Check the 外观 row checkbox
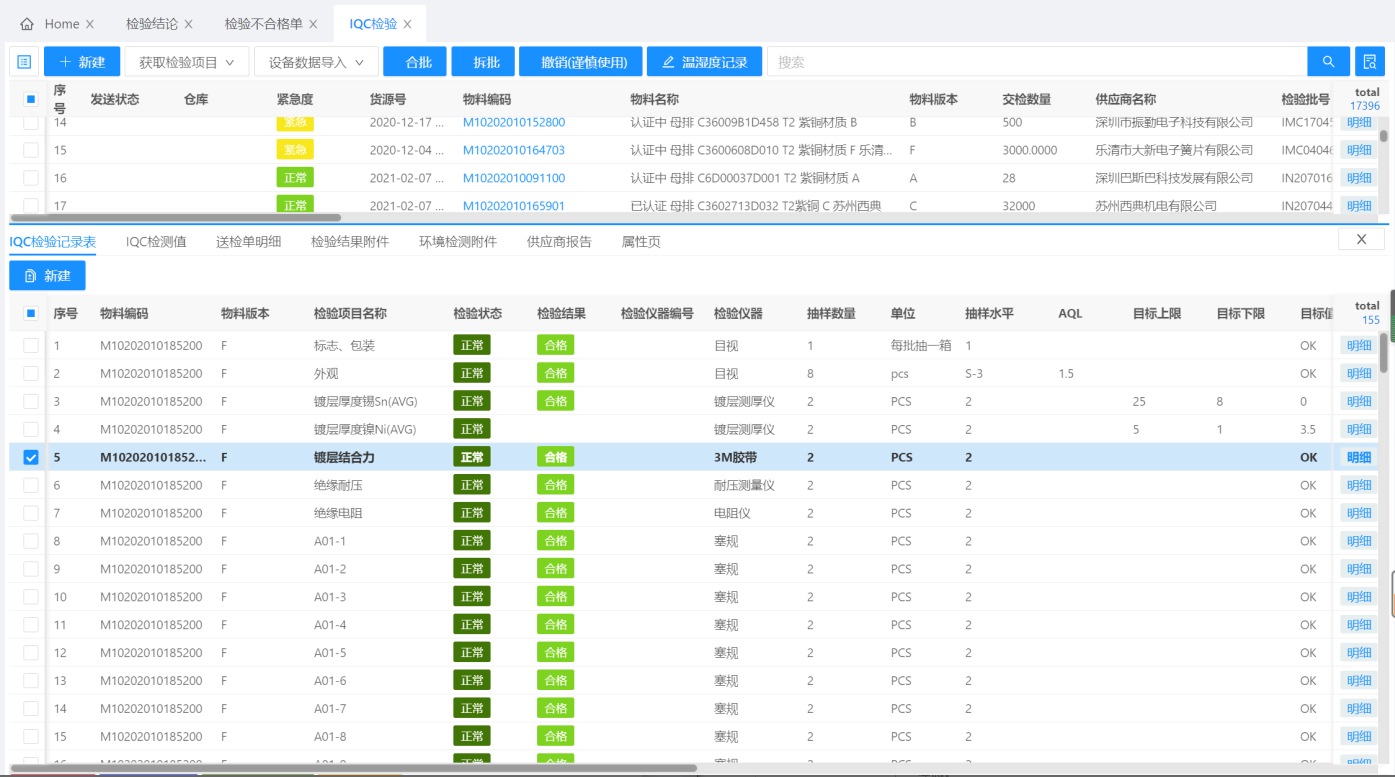1395x777 pixels. coord(31,373)
